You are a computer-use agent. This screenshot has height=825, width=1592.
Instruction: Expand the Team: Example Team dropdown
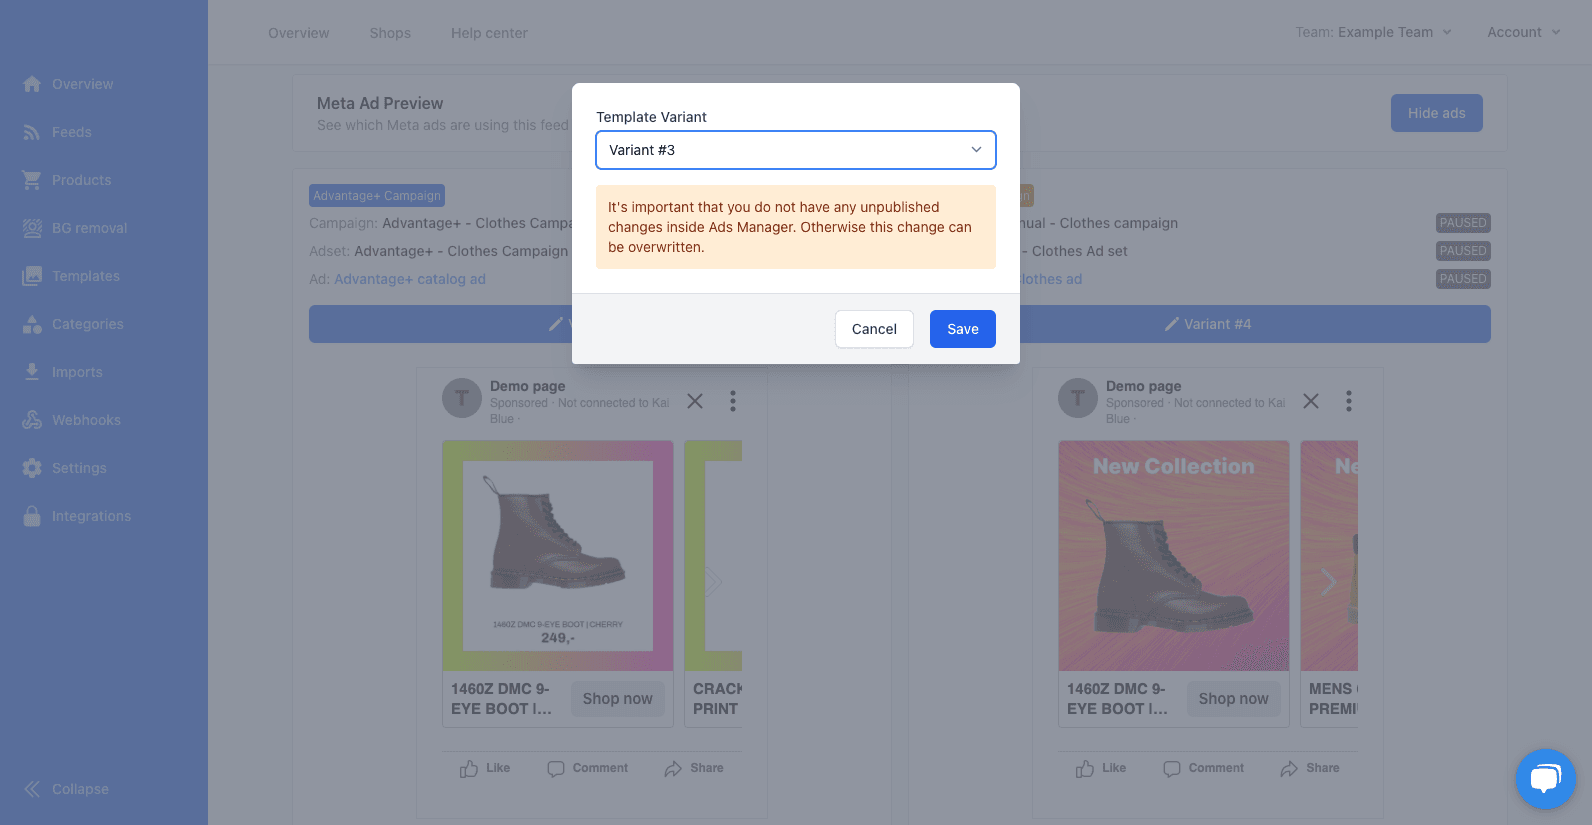pyautogui.click(x=1373, y=32)
